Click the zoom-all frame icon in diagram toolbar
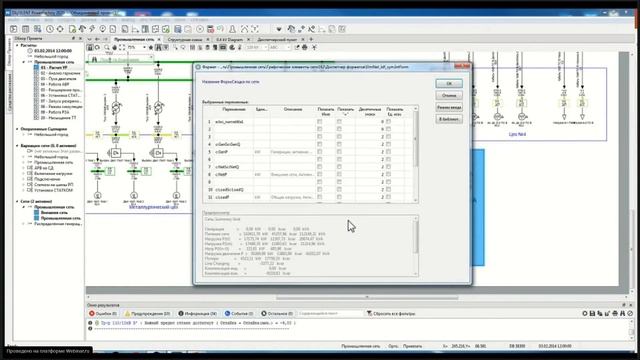640x360 pixels. pyautogui.click(x=122, y=48)
